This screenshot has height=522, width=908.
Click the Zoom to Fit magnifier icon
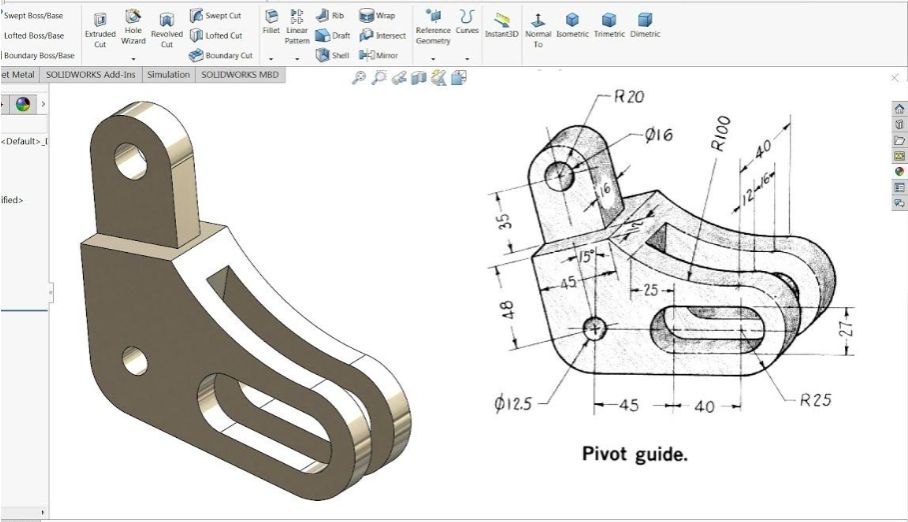click(x=359, y=78)
